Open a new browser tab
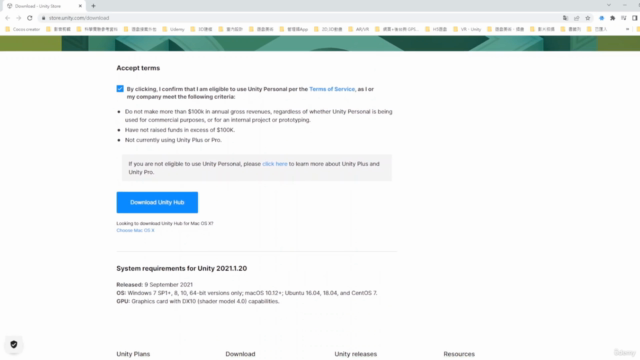The image size is (640, 360). (x=93, y=6)
